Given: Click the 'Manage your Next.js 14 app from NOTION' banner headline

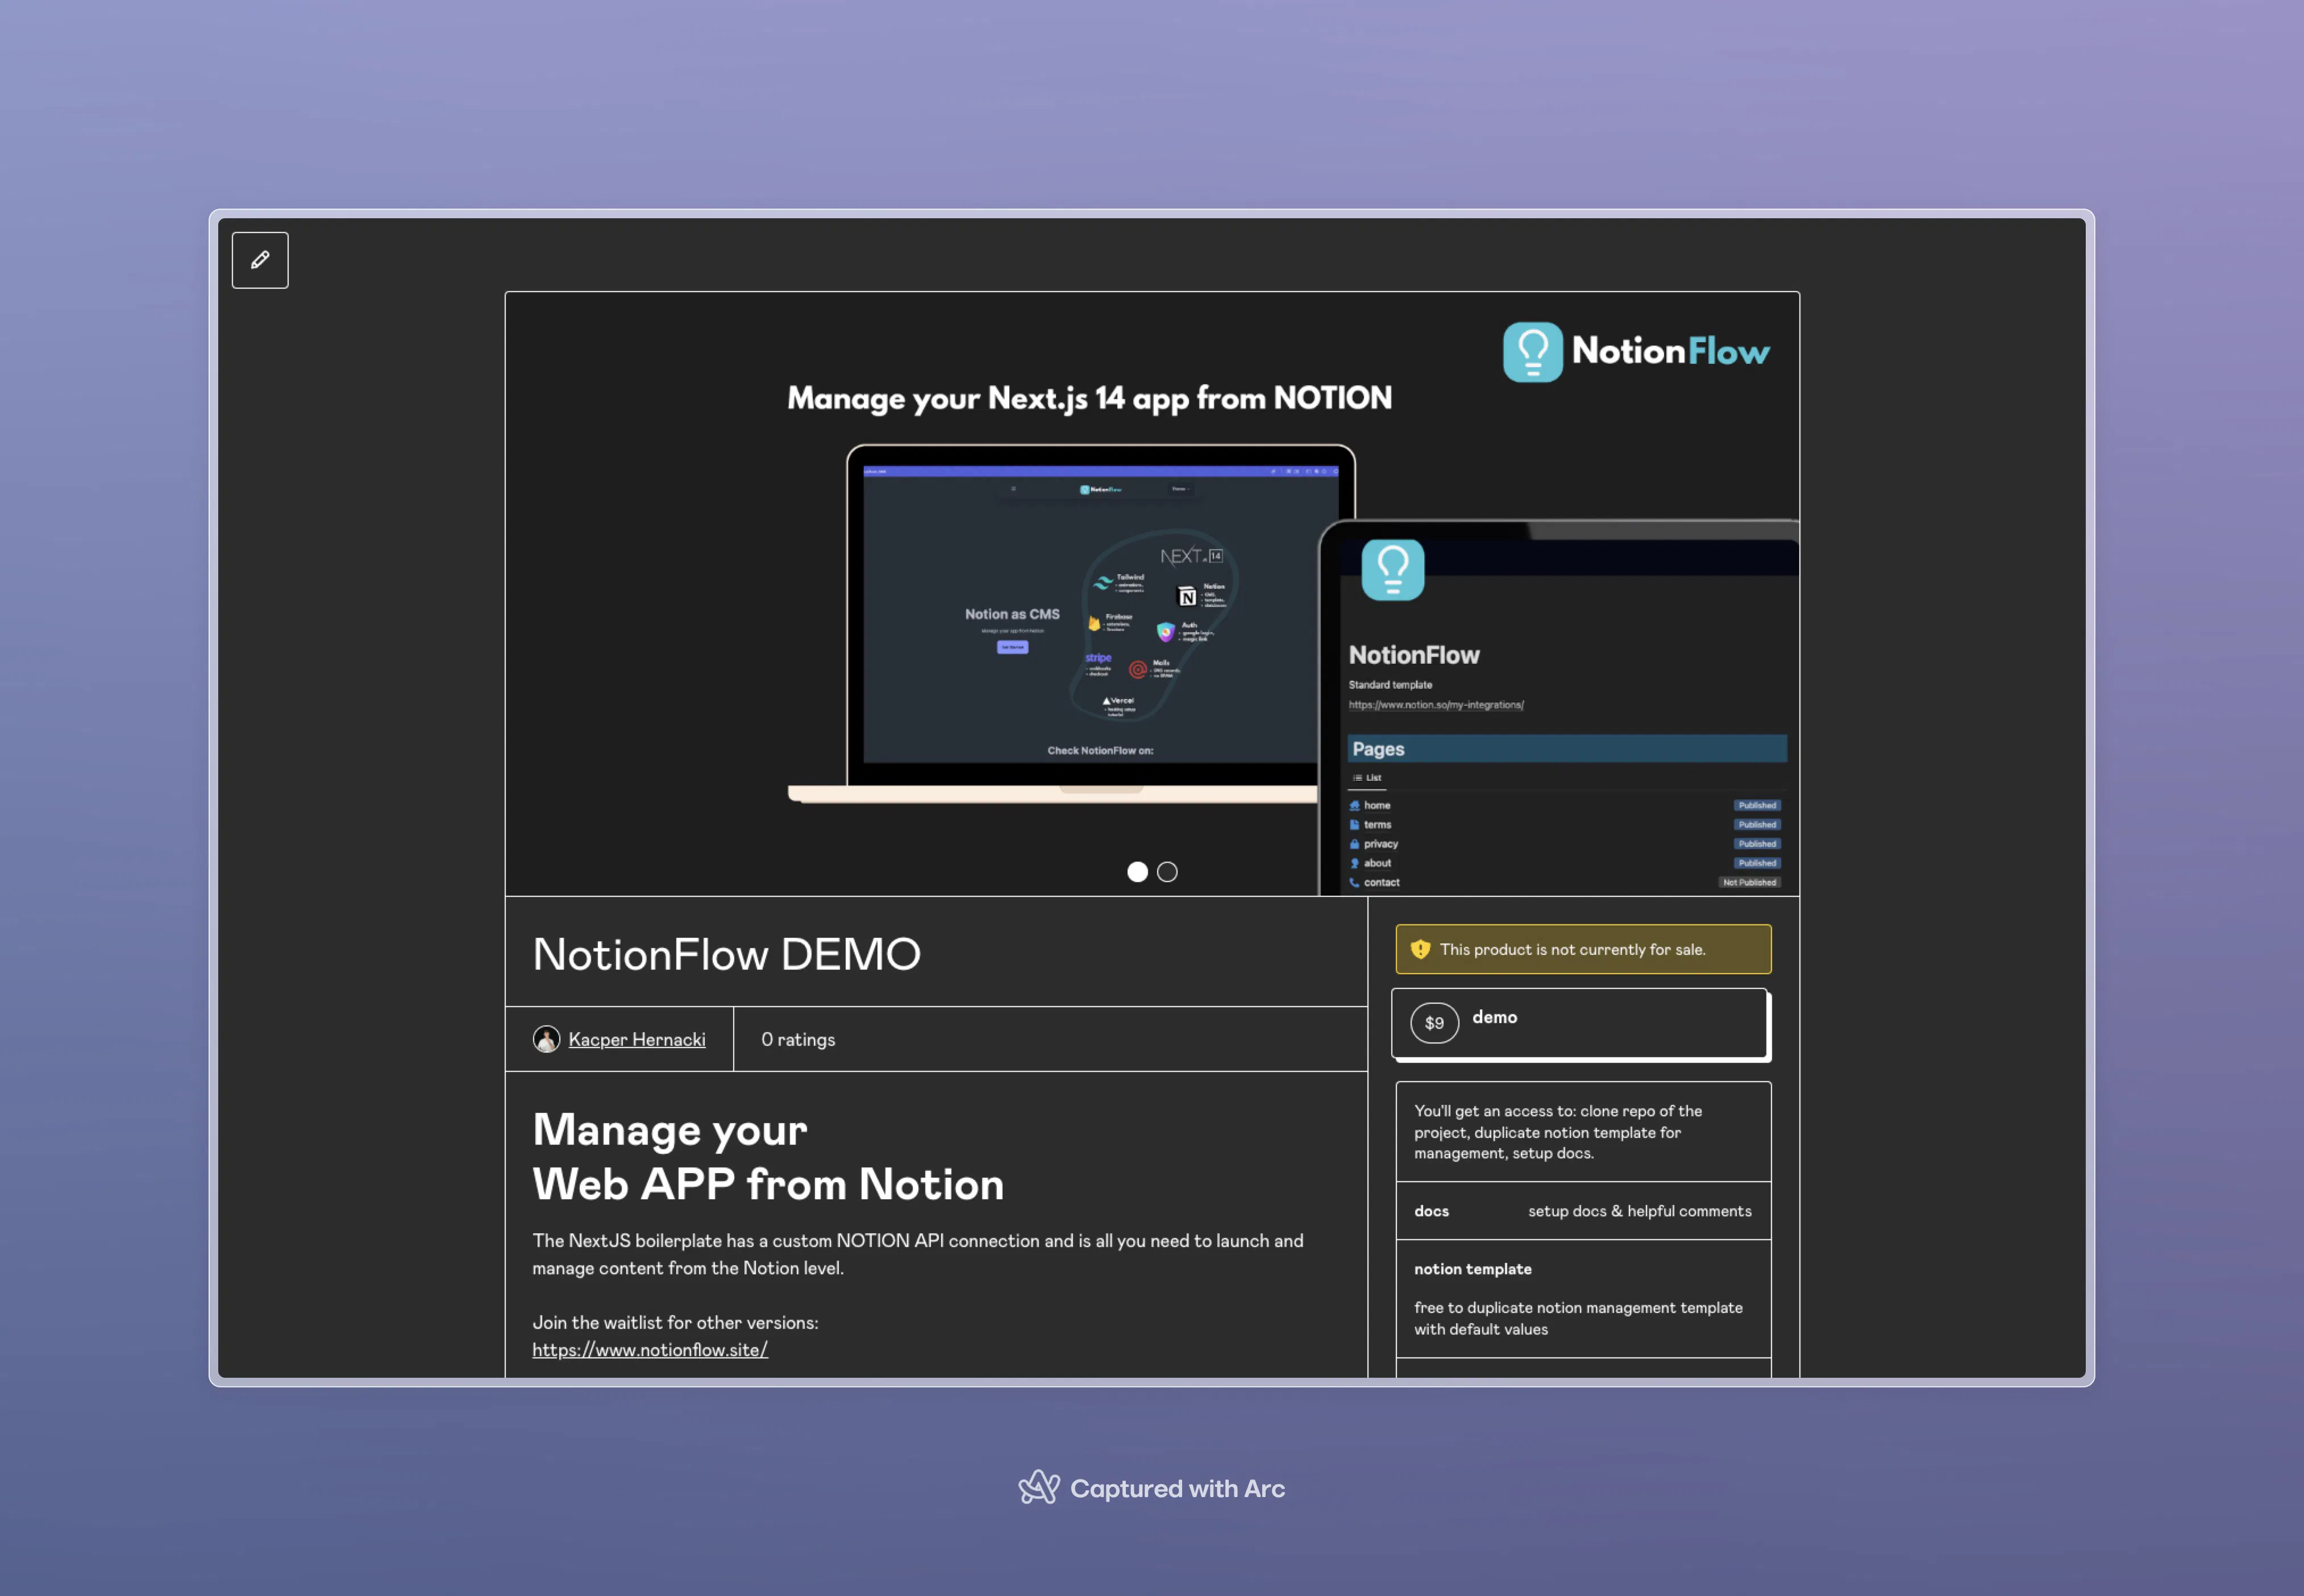Looking at the screenshot, I should click(x=1089, y=399).
